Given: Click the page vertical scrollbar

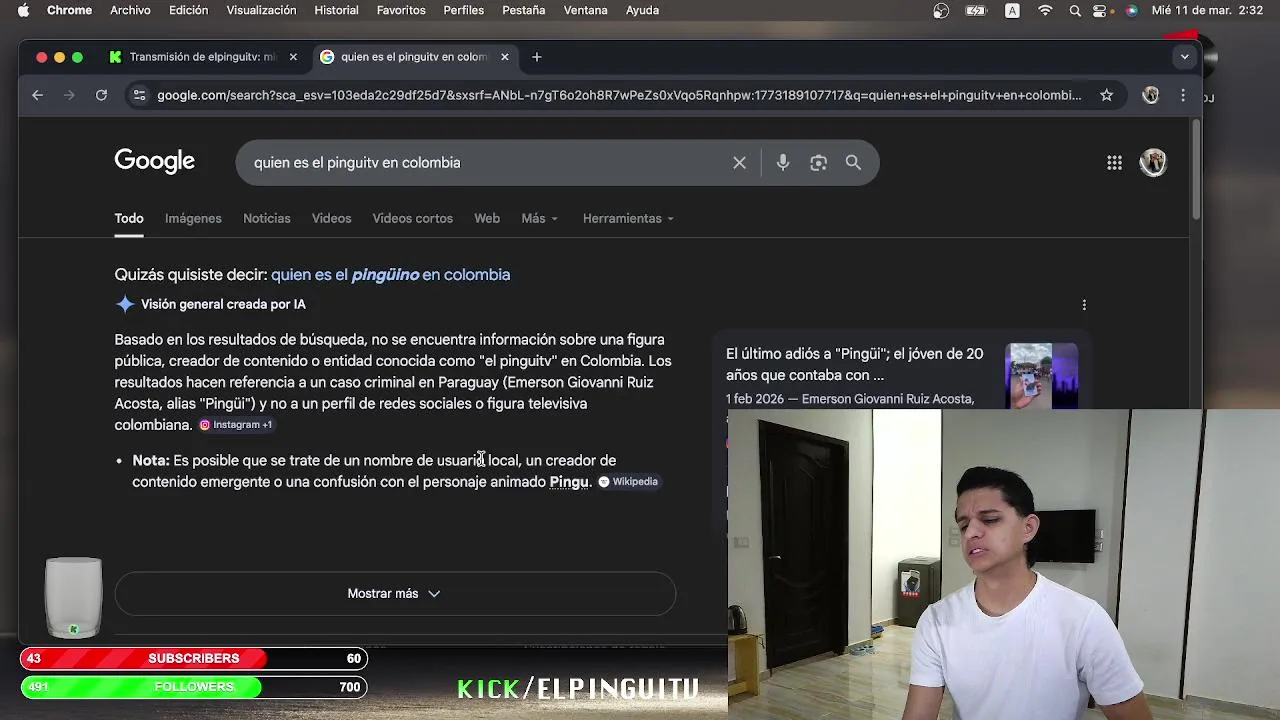Looking at the screenshot, I should click(1196, 170).
